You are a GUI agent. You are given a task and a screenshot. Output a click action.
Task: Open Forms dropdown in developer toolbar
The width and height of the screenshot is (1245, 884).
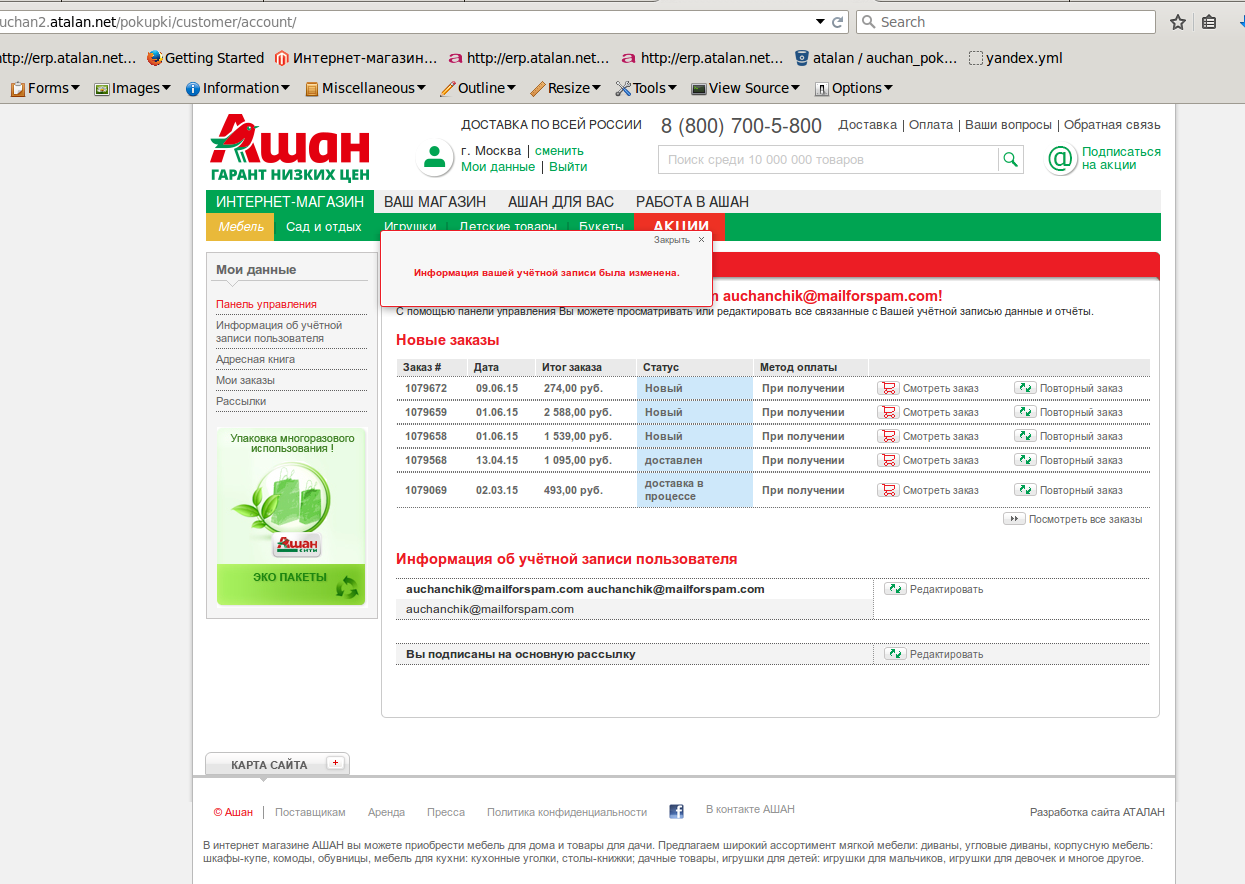click(46, 88)
